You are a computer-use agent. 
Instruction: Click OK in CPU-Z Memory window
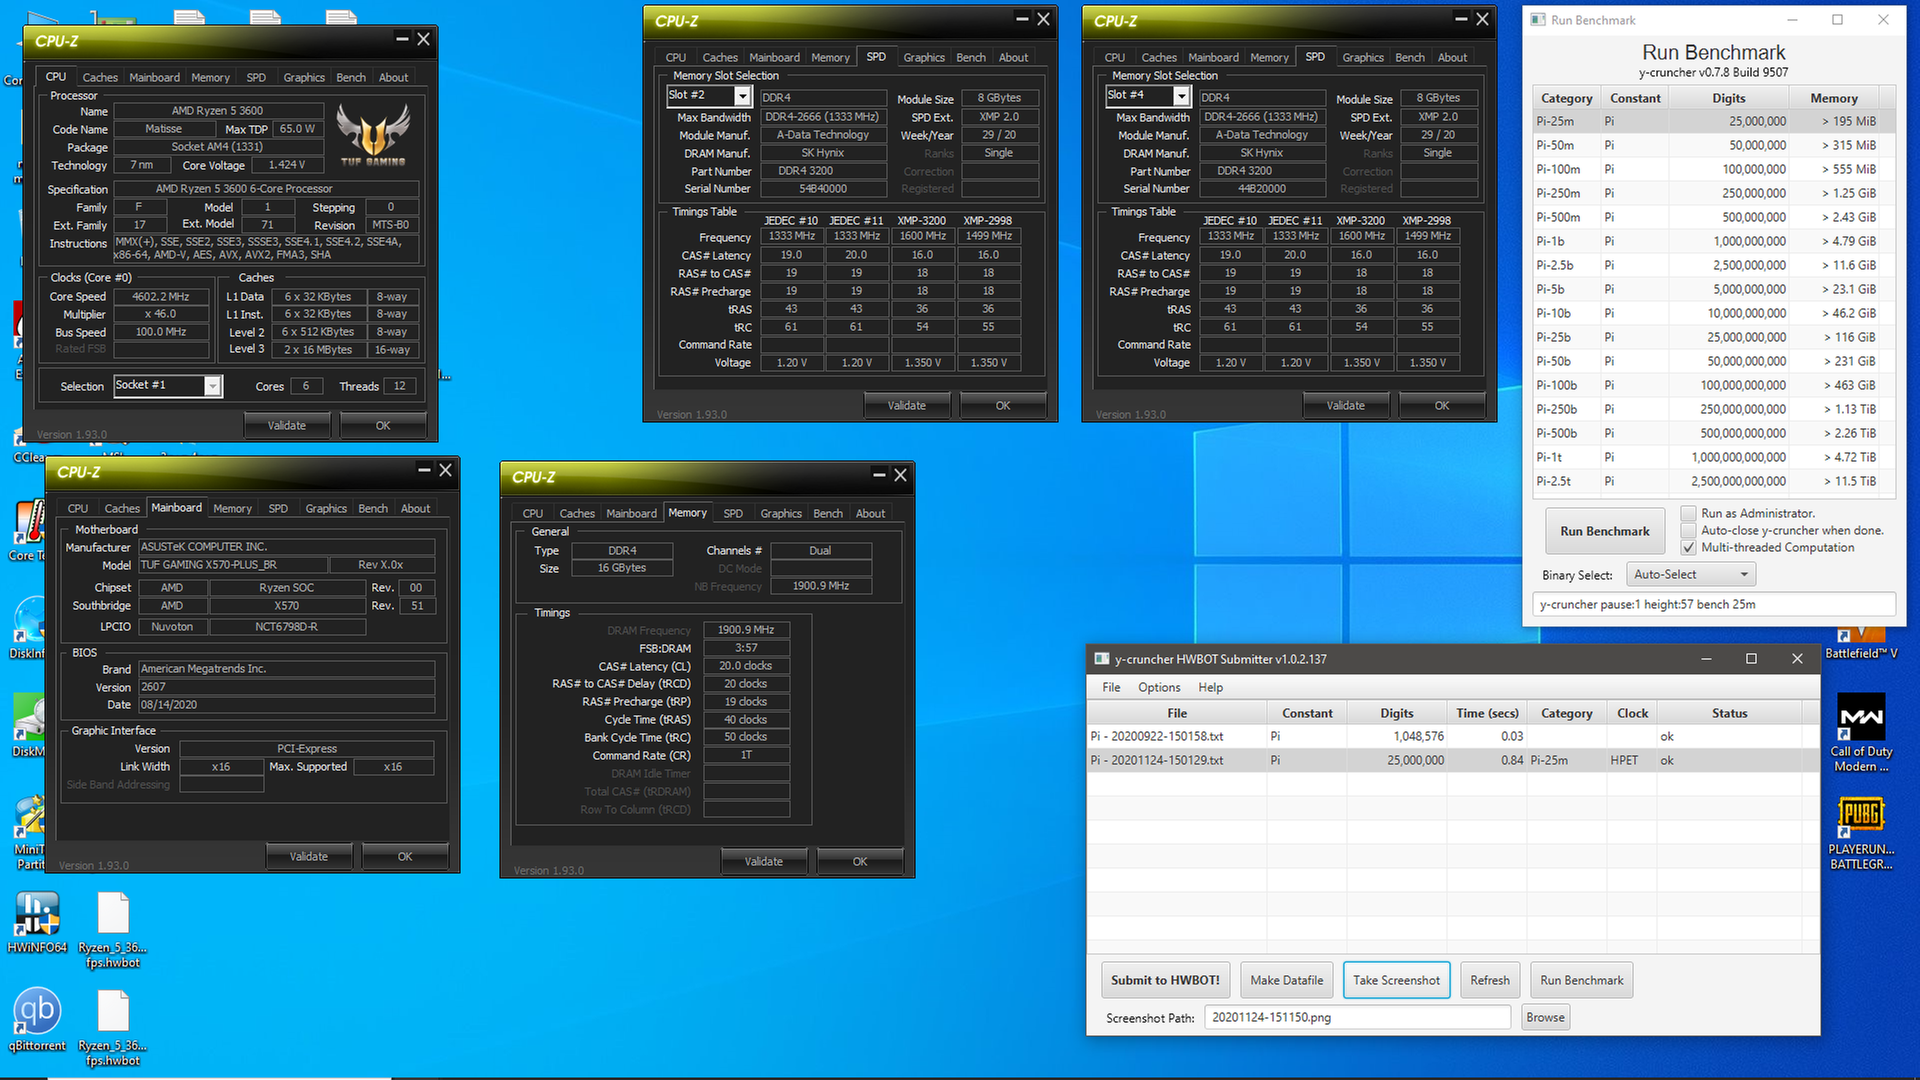860,861
